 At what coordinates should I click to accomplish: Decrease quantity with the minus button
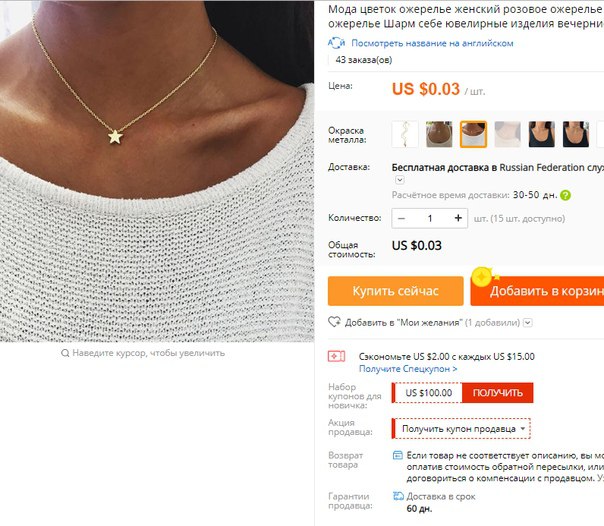[x=401, y=218]
